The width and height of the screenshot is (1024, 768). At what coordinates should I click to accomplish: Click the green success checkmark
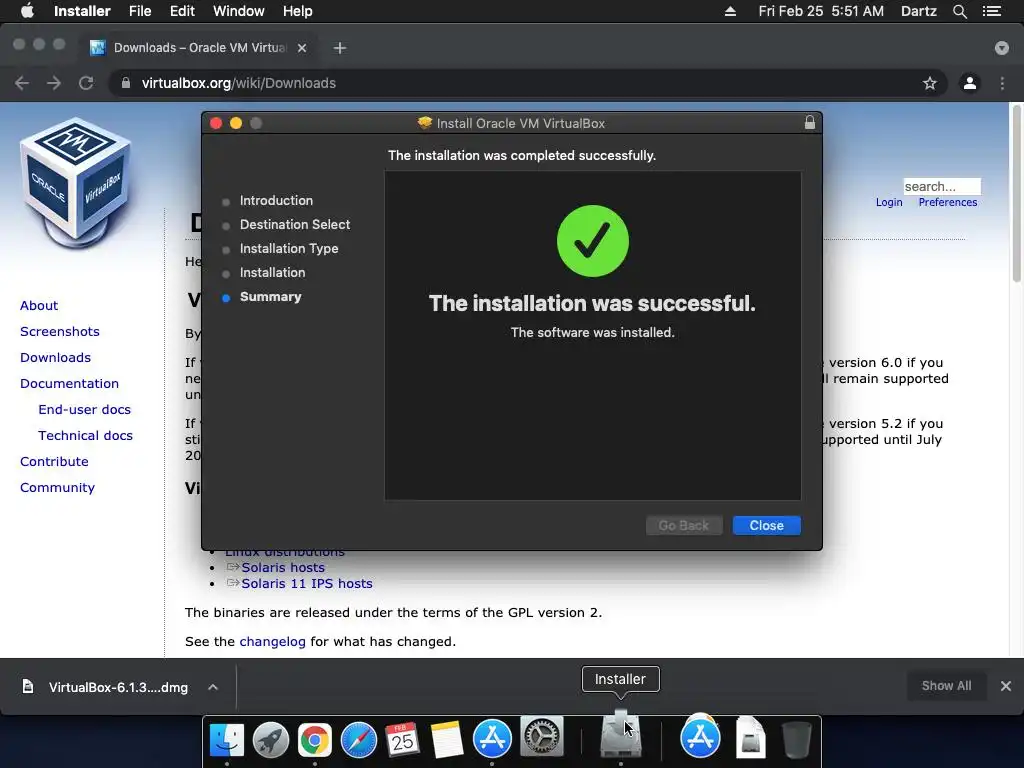coord(592,241)
